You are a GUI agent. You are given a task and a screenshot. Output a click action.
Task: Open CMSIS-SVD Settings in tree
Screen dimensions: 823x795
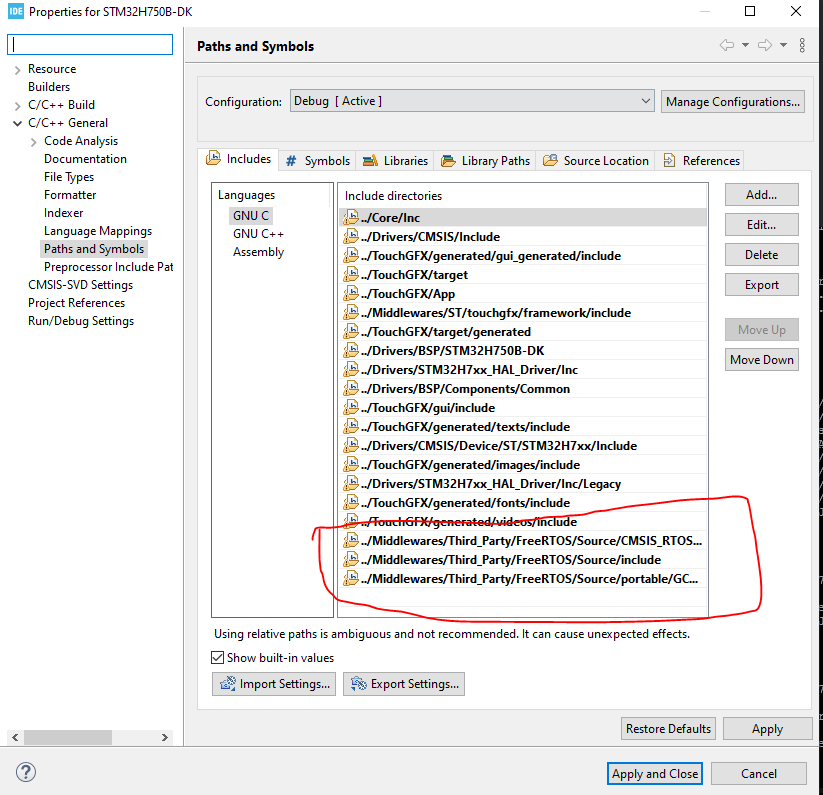pyautogui.click(x=80, y=284)
